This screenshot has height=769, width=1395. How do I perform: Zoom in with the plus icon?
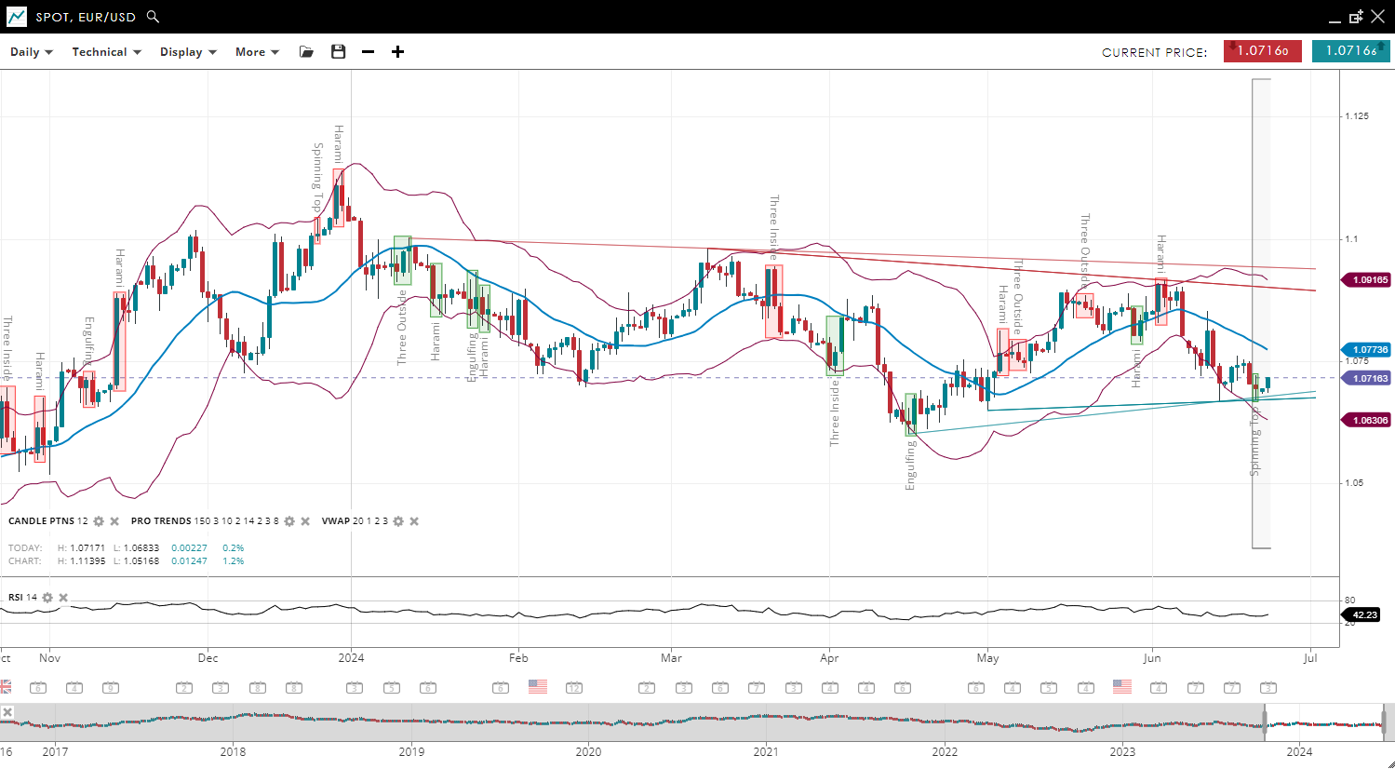(x=398, y=52)
